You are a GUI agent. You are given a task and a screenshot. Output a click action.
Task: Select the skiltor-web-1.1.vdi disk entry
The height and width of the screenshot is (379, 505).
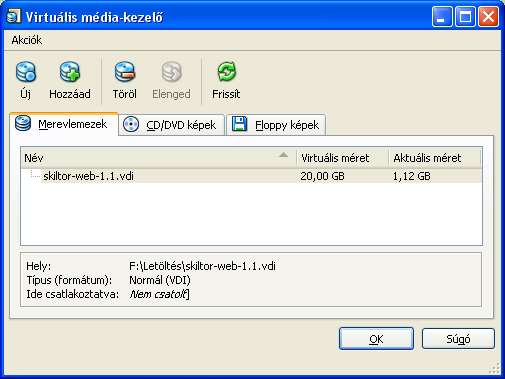tap(251, 176)
